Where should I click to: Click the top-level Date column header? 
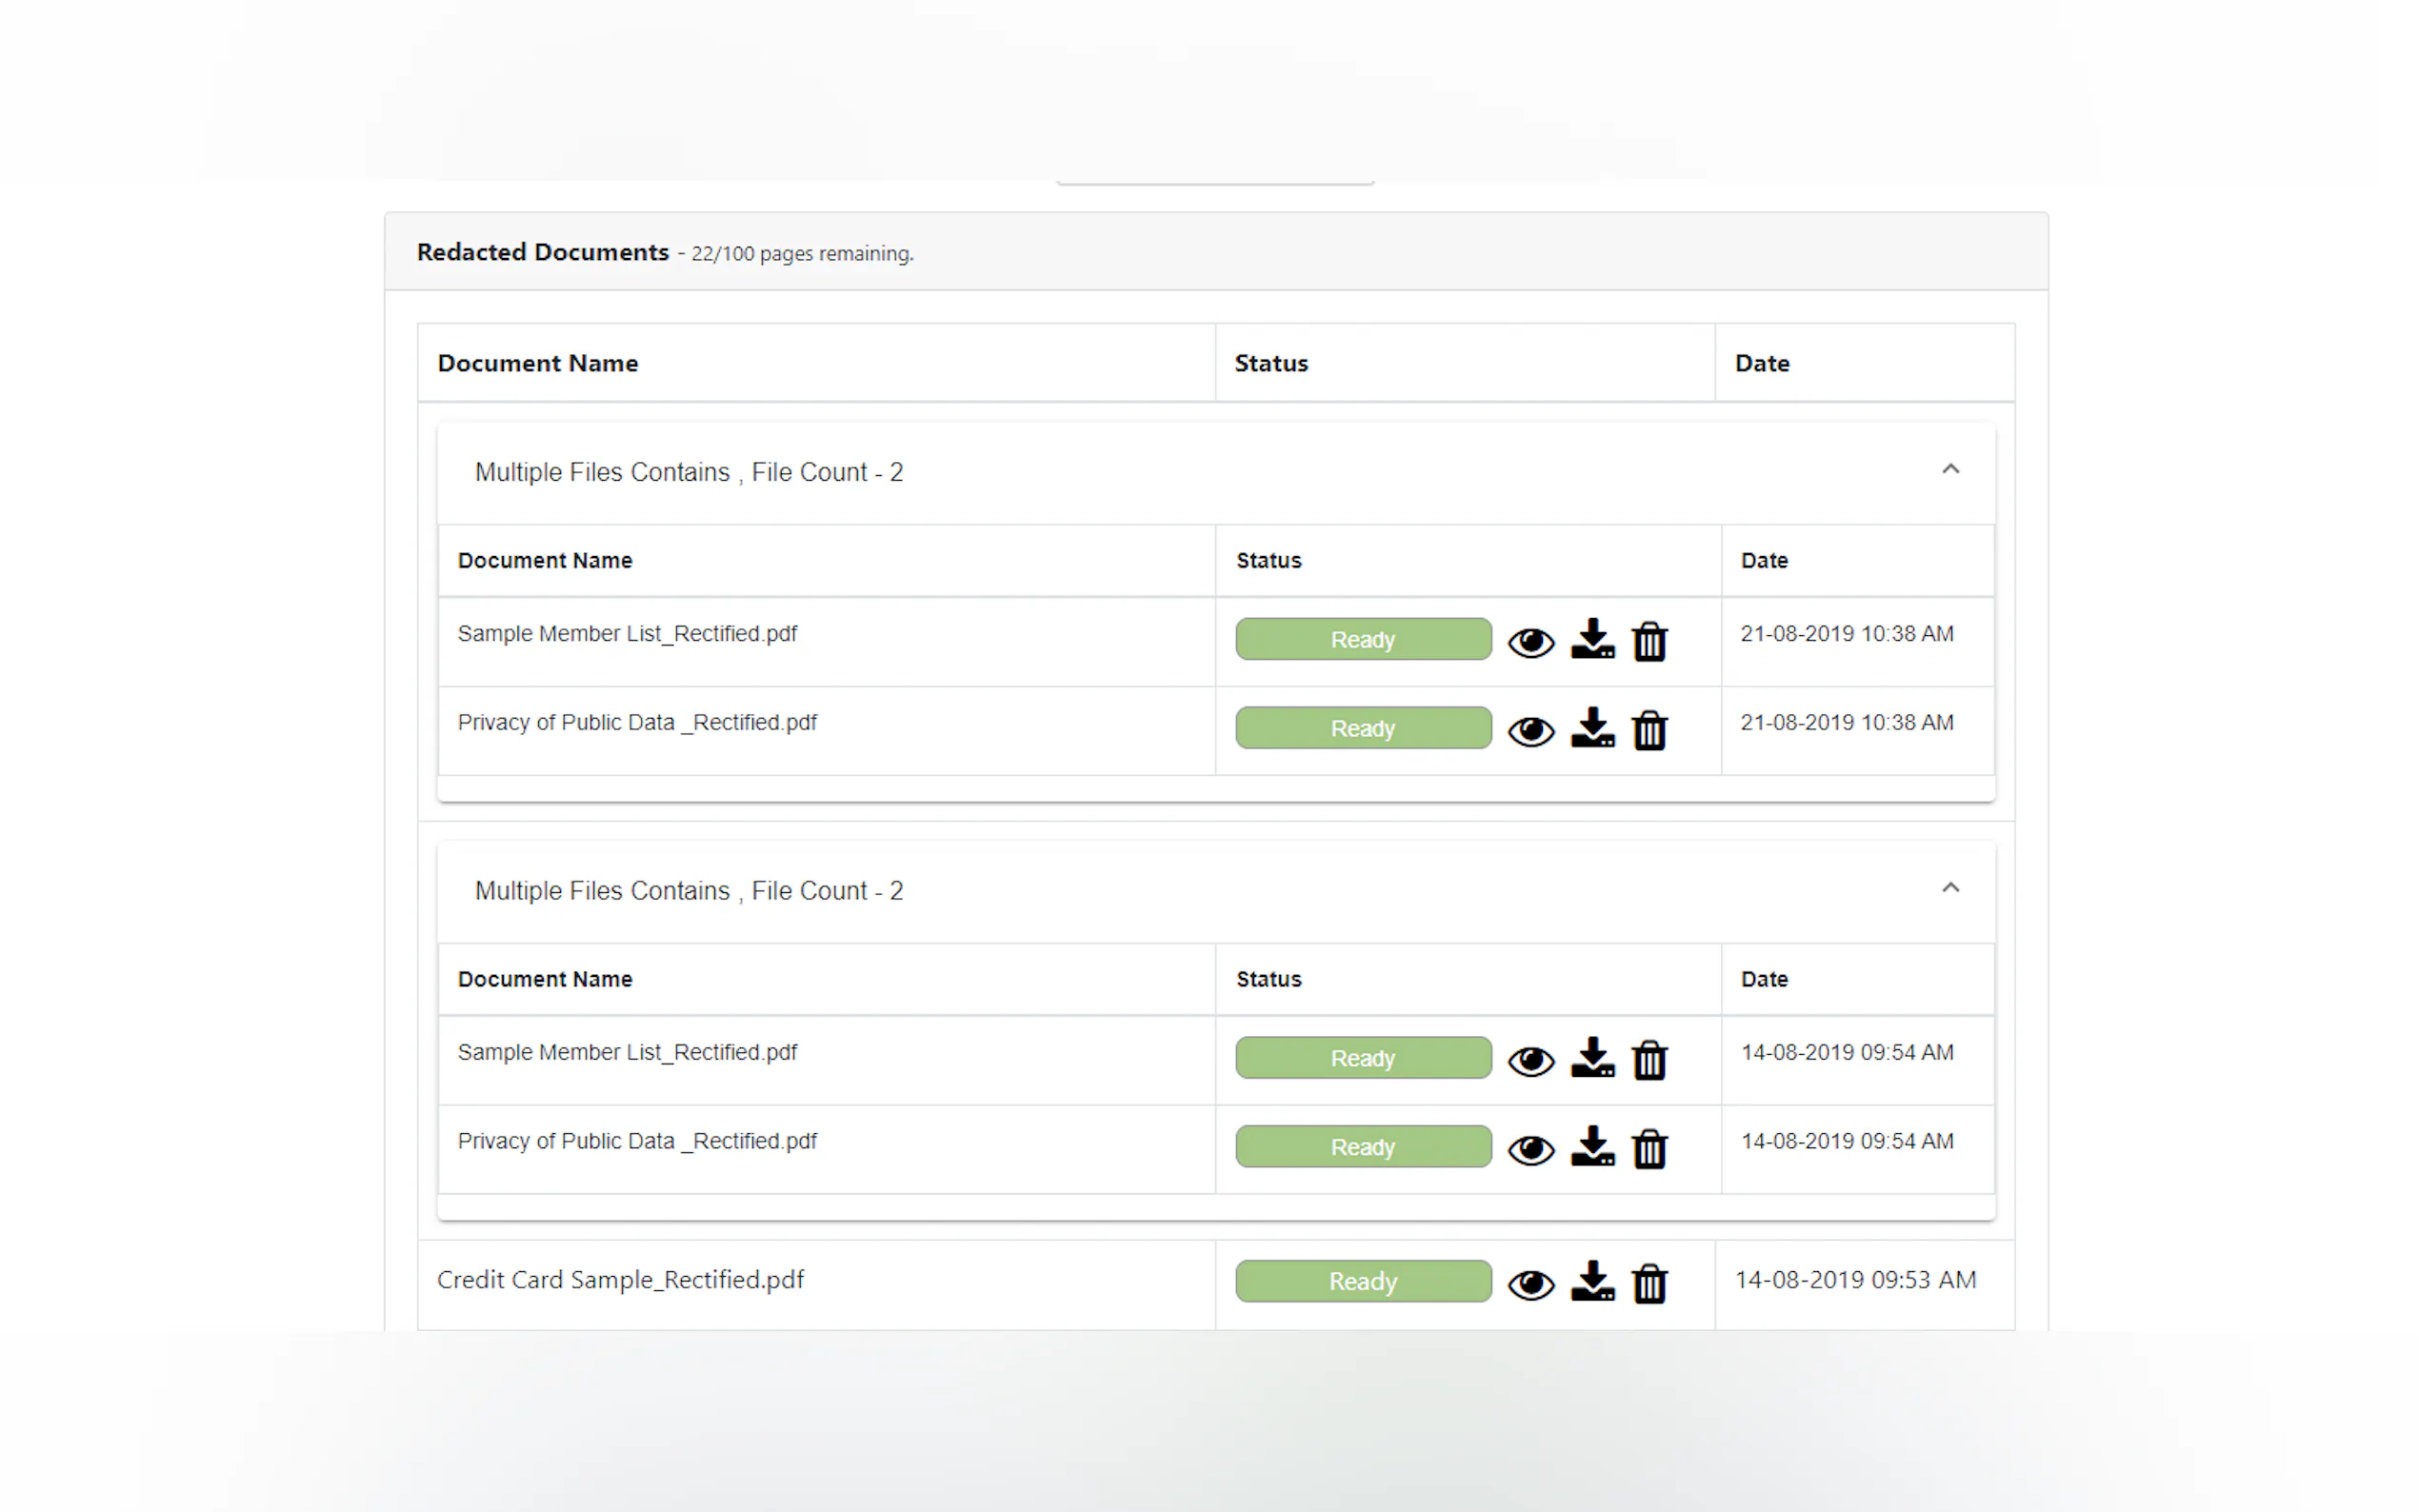click(1761, 363)
